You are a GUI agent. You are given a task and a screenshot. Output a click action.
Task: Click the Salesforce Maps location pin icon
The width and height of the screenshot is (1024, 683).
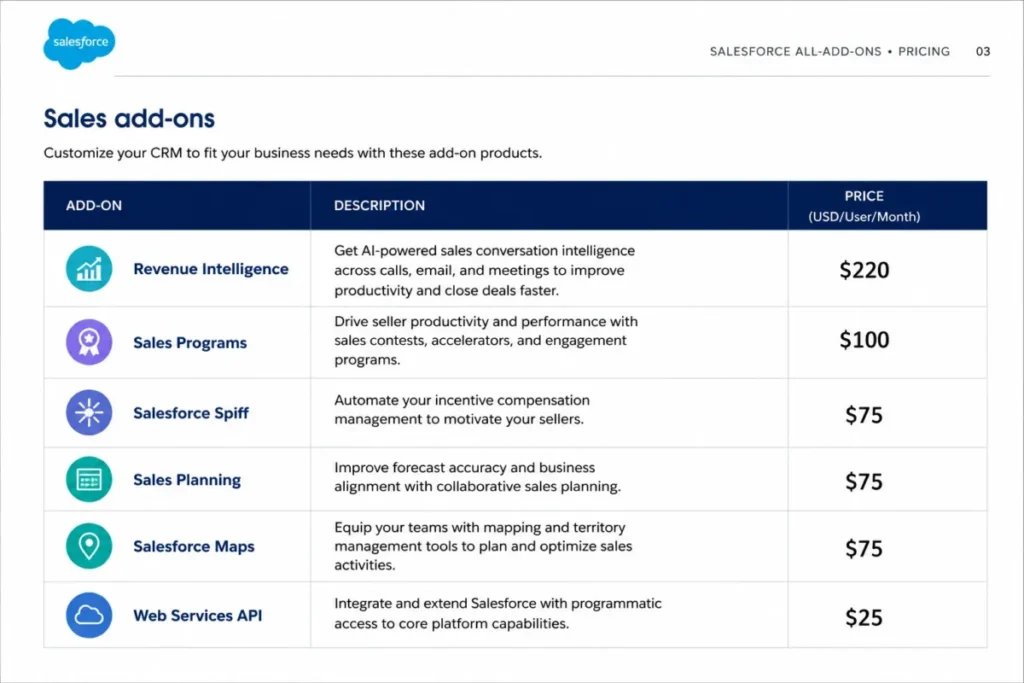(89, 546)
